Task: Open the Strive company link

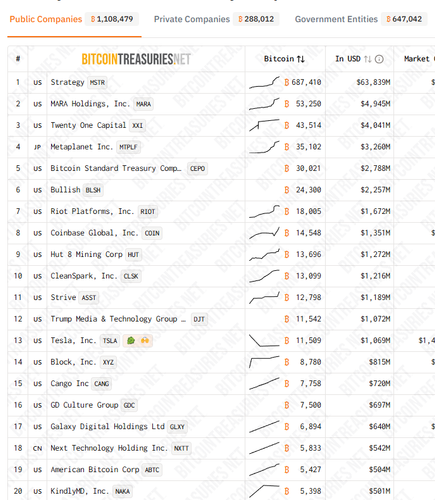Action: coord(63,297)
